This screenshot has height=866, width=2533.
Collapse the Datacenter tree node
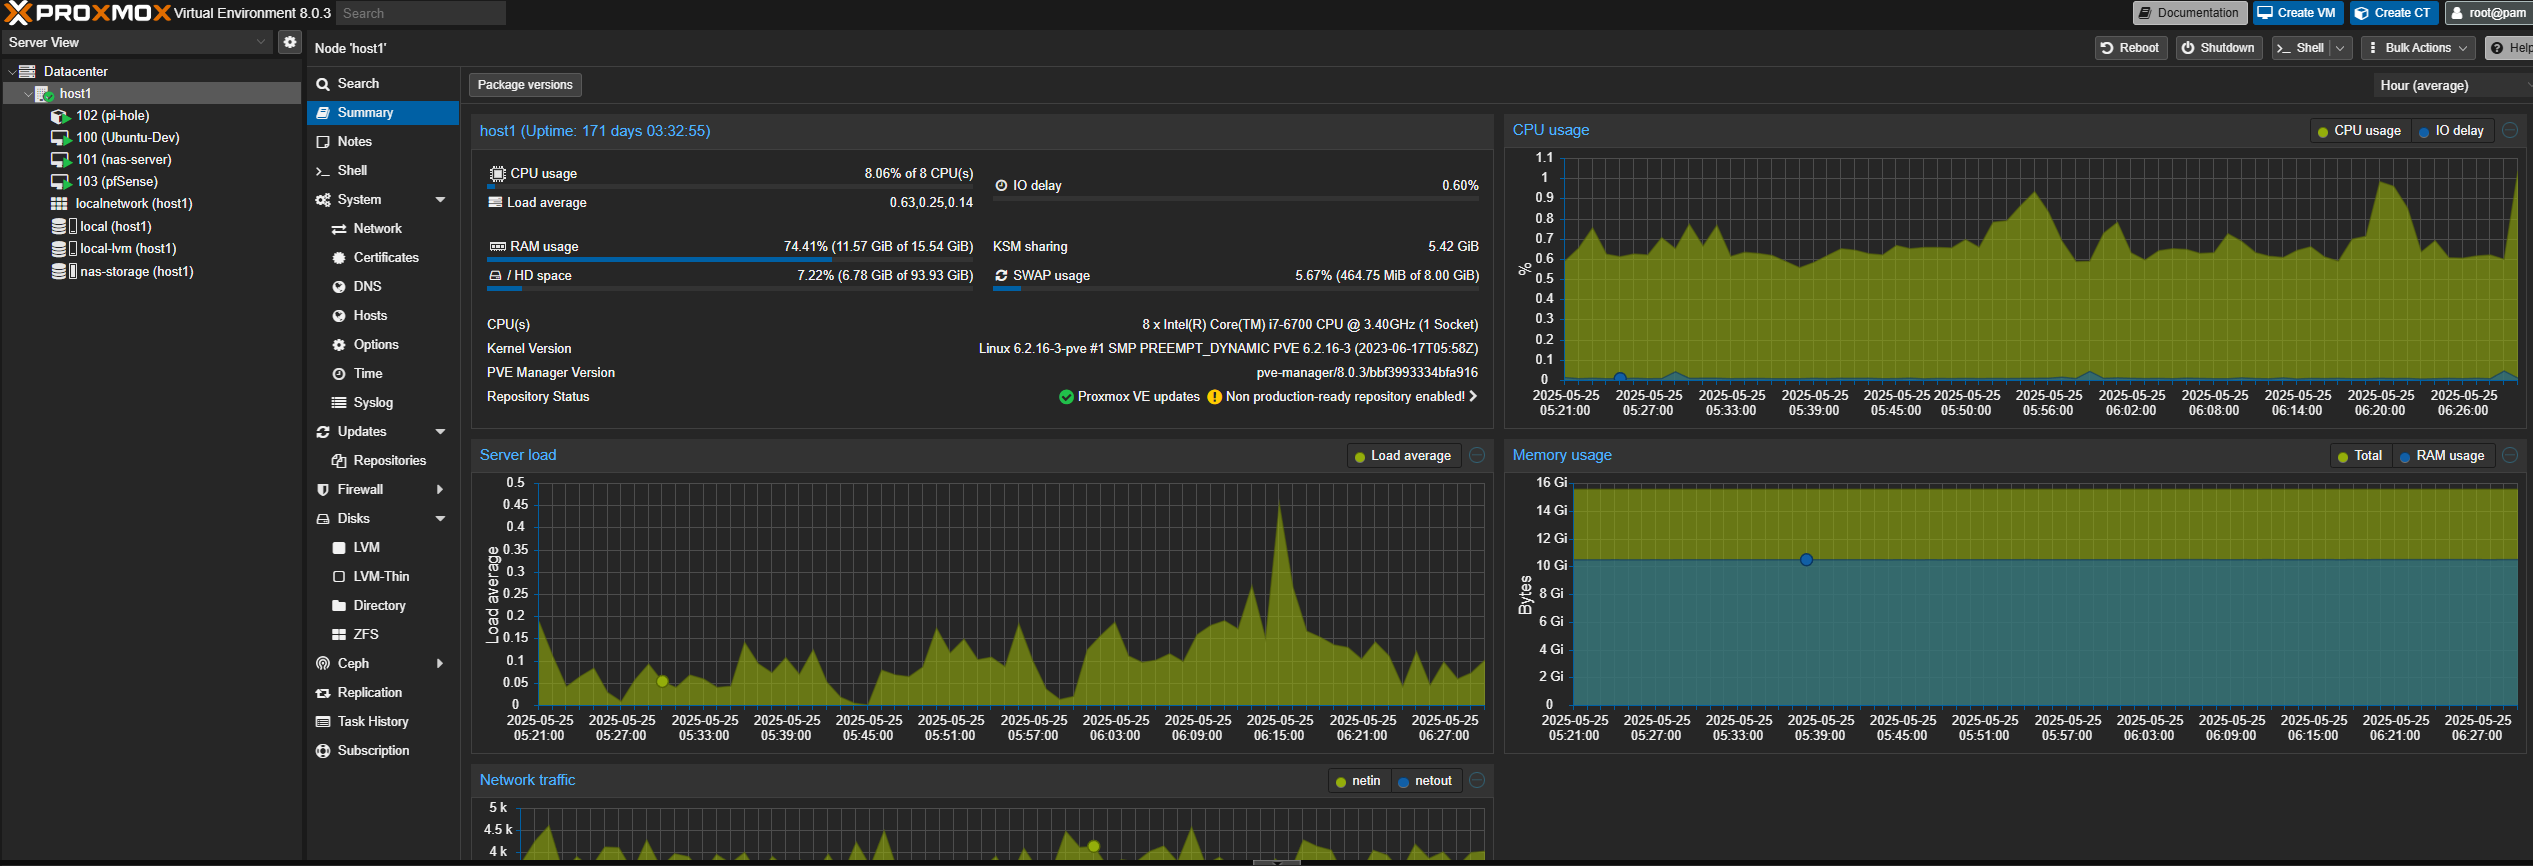12,72
